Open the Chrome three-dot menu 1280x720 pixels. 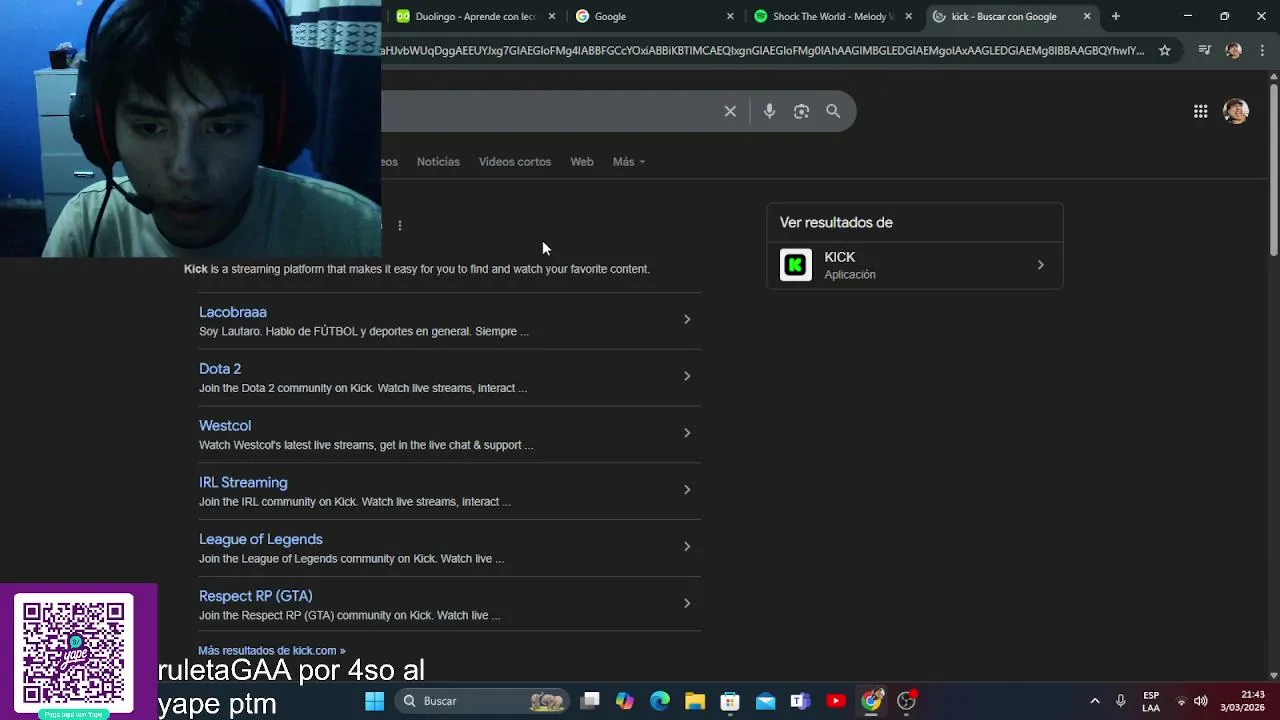click(1261, 50)
